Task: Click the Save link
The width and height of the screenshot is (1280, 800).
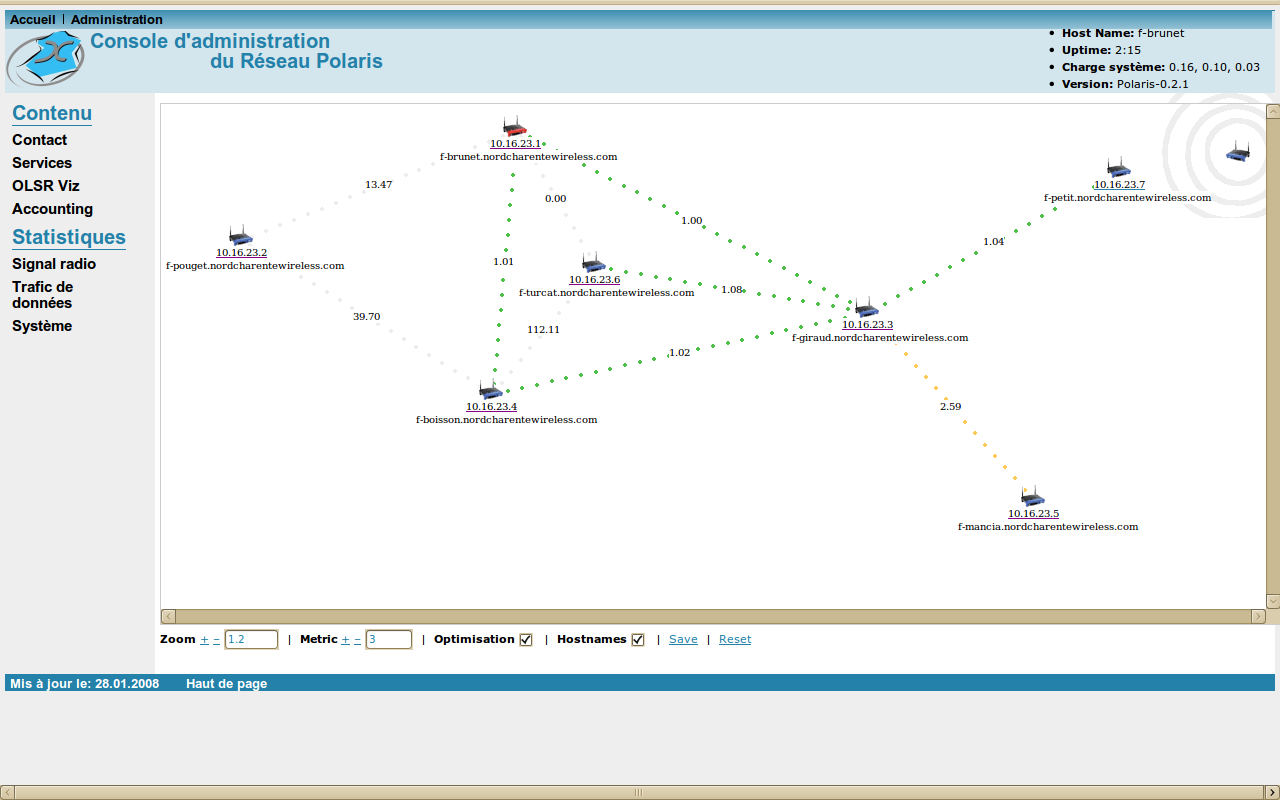Action: pyautogui.click(x=683, y=640)
